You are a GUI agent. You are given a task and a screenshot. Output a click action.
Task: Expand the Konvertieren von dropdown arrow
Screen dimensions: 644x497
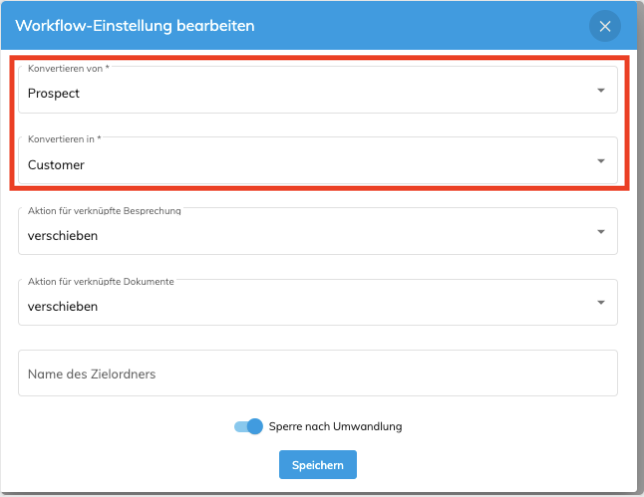click(601, 90)
